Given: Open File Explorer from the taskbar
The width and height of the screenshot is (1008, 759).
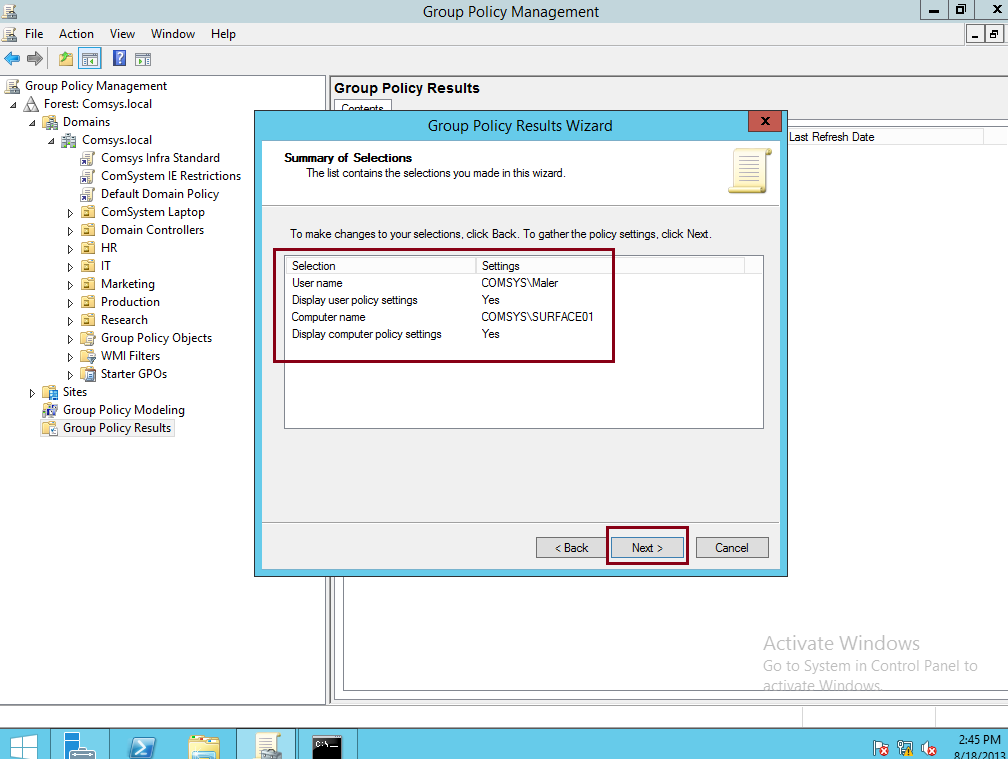Looking at the screenshot, I should click(x=204, y=746).
